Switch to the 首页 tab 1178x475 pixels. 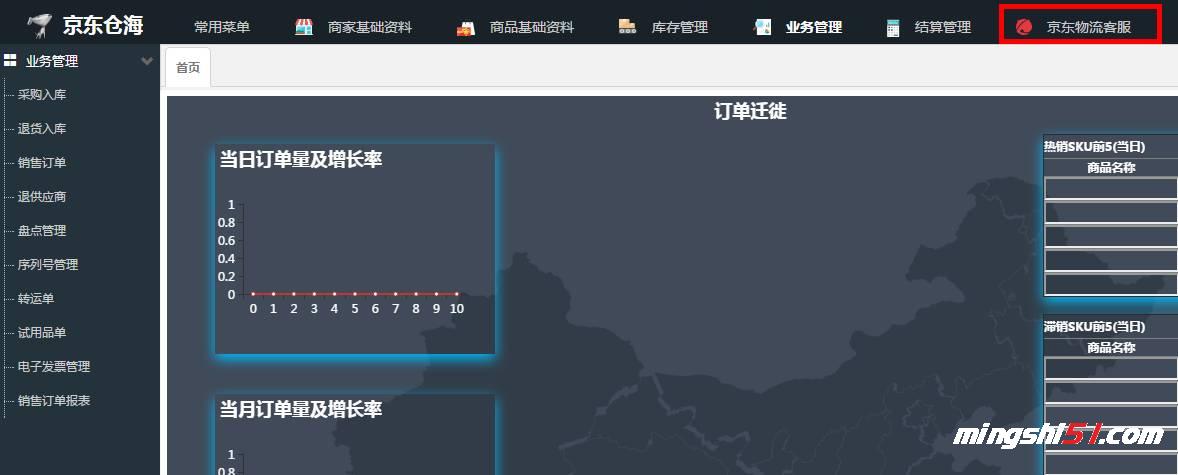188,68
